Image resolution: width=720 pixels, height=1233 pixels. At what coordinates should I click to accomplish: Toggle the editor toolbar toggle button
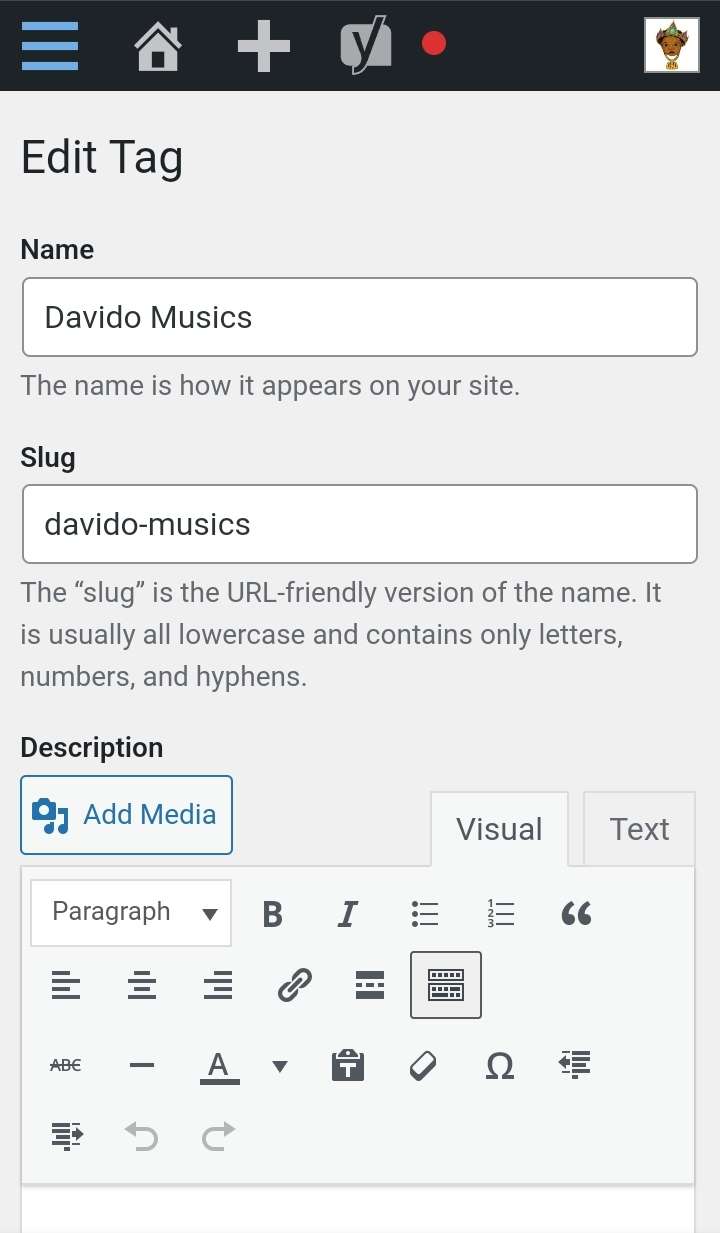(446, 986)
